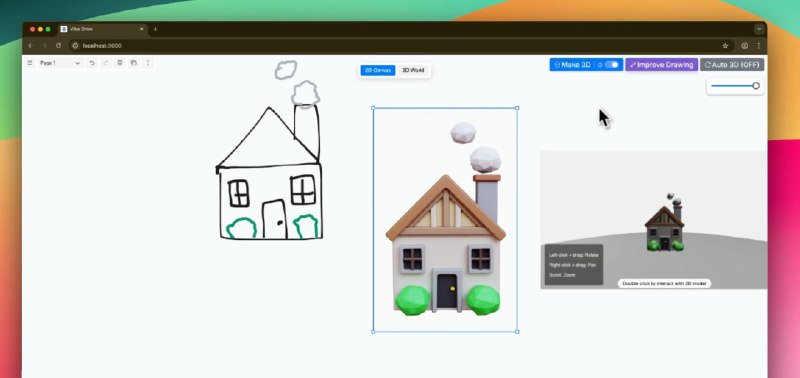
Task: Open Chrome's three-dot menu
Action: tap(759, 45)
